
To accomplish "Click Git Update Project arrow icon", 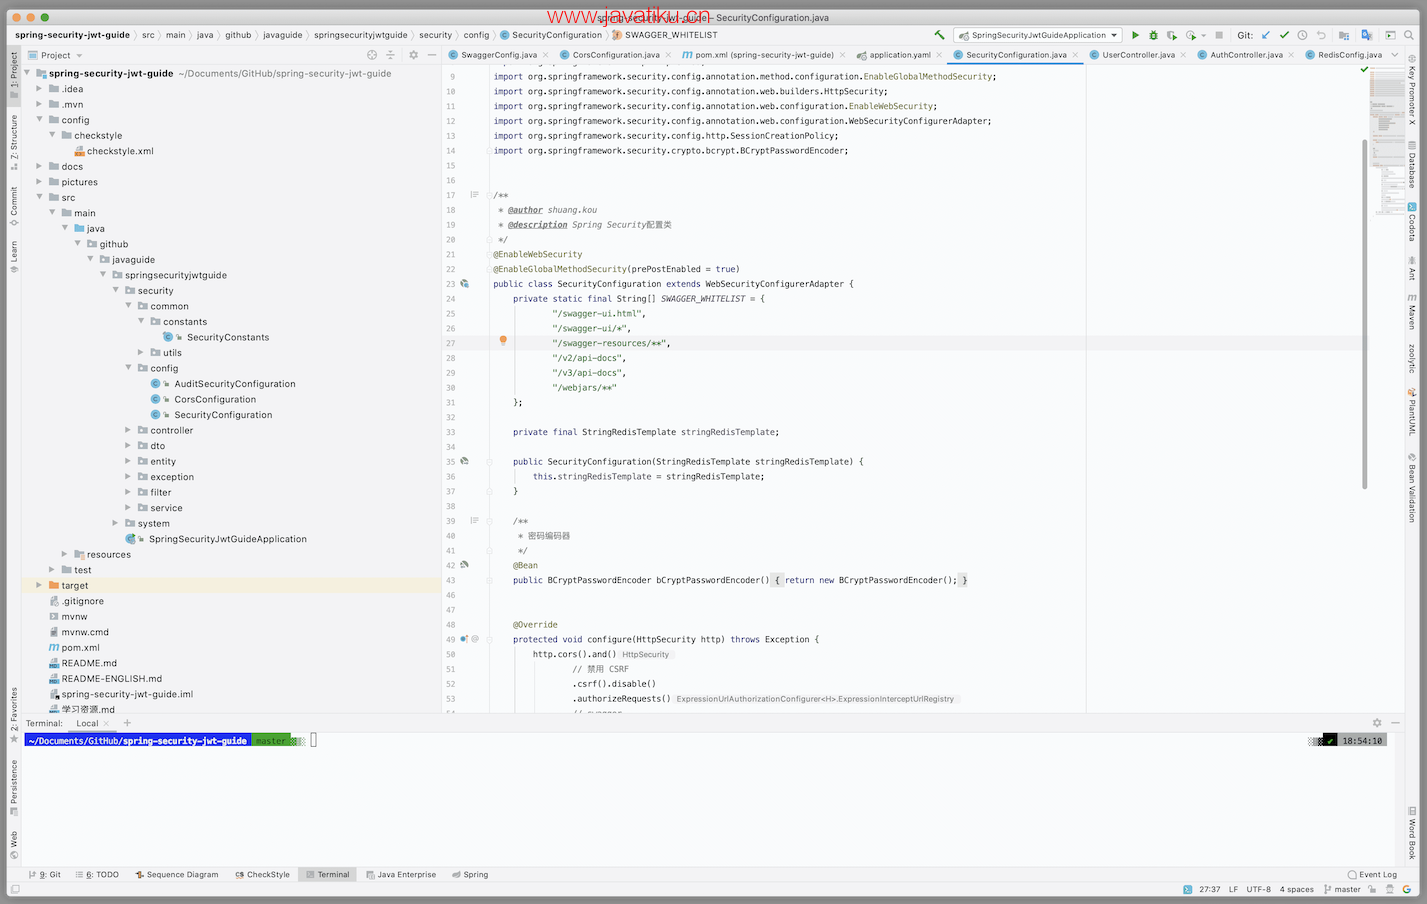I will [x=1266, y=35].
